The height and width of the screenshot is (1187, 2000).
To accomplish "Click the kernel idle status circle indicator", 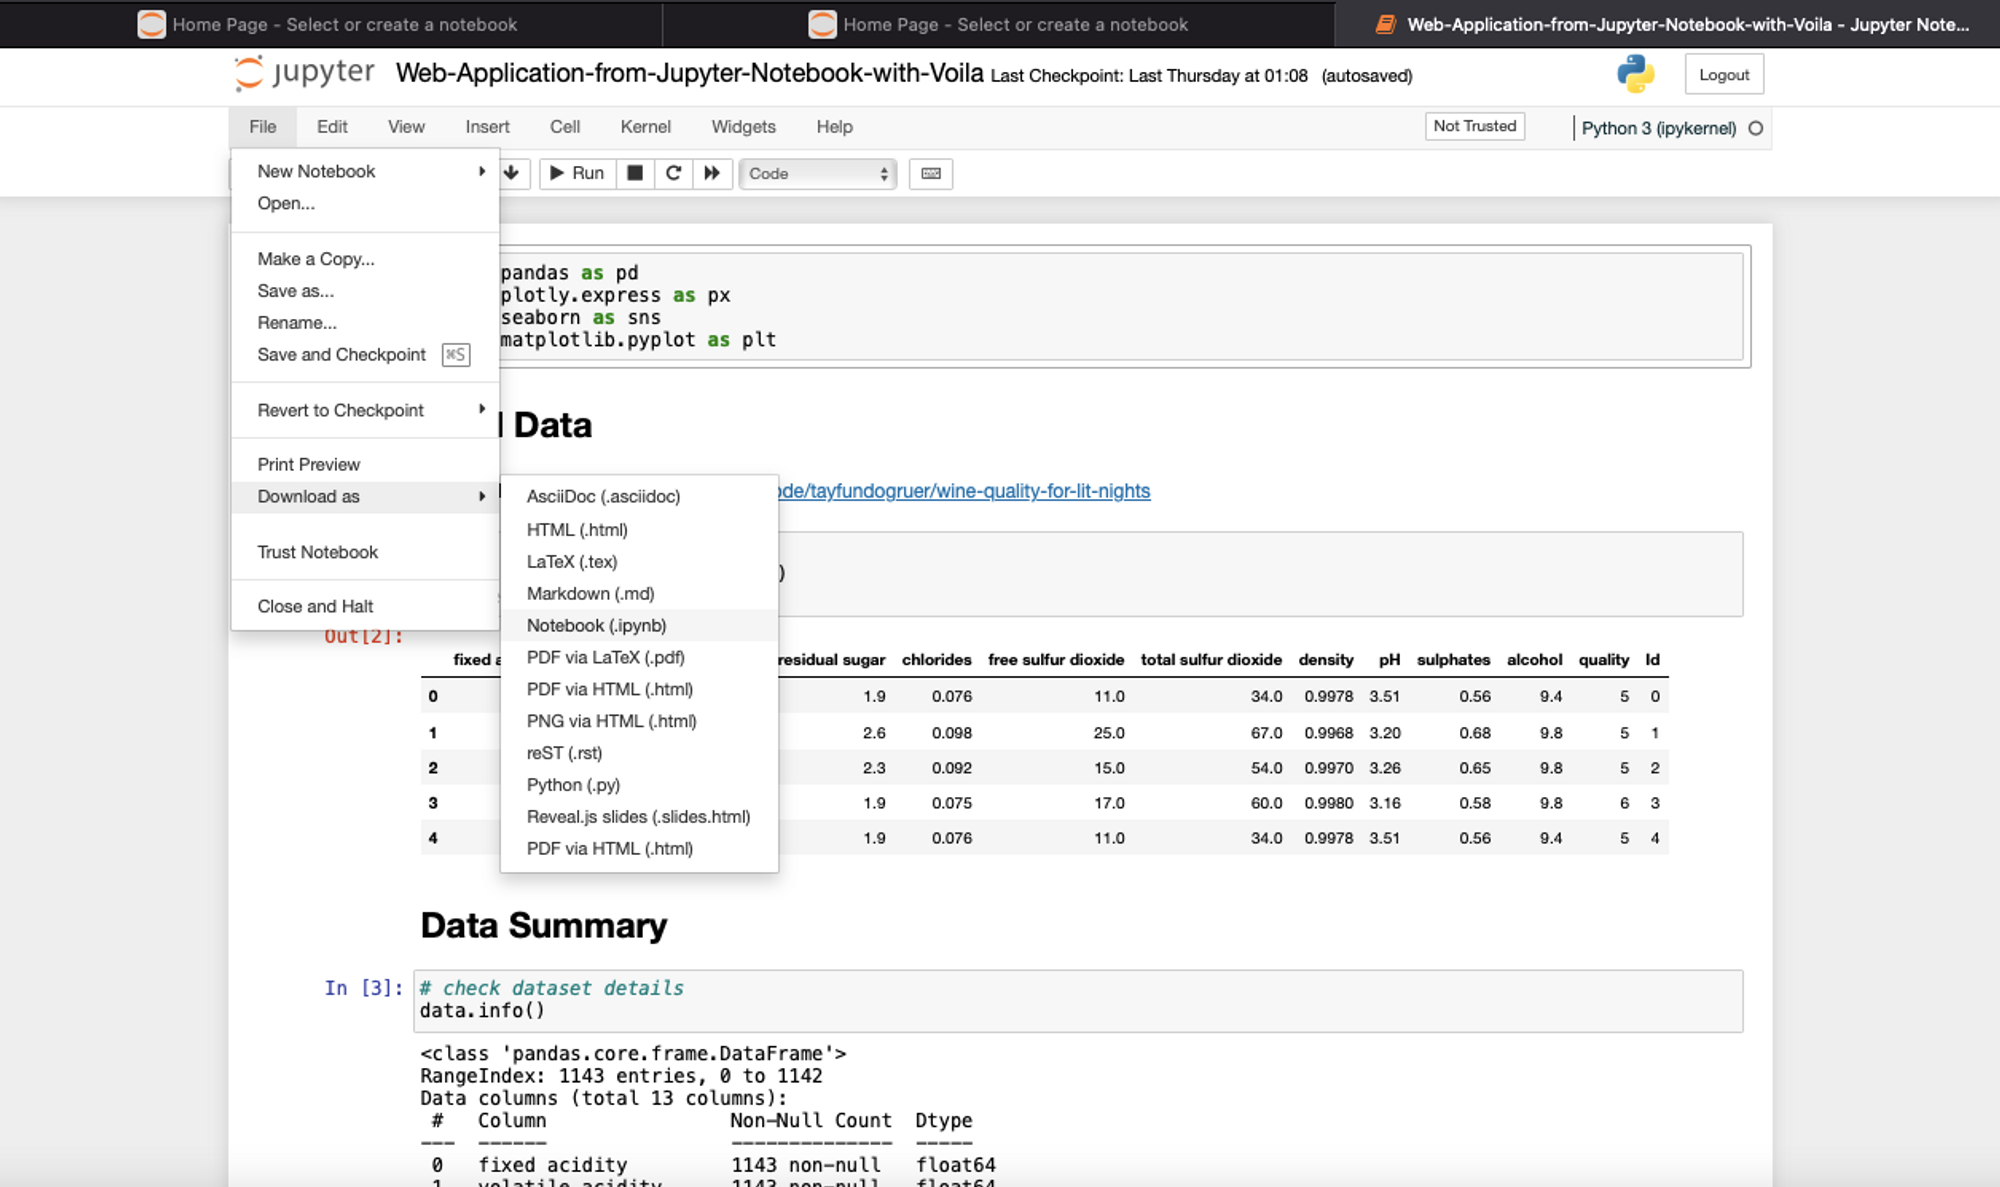I will pyautogui.click(x=1755, y=128).
